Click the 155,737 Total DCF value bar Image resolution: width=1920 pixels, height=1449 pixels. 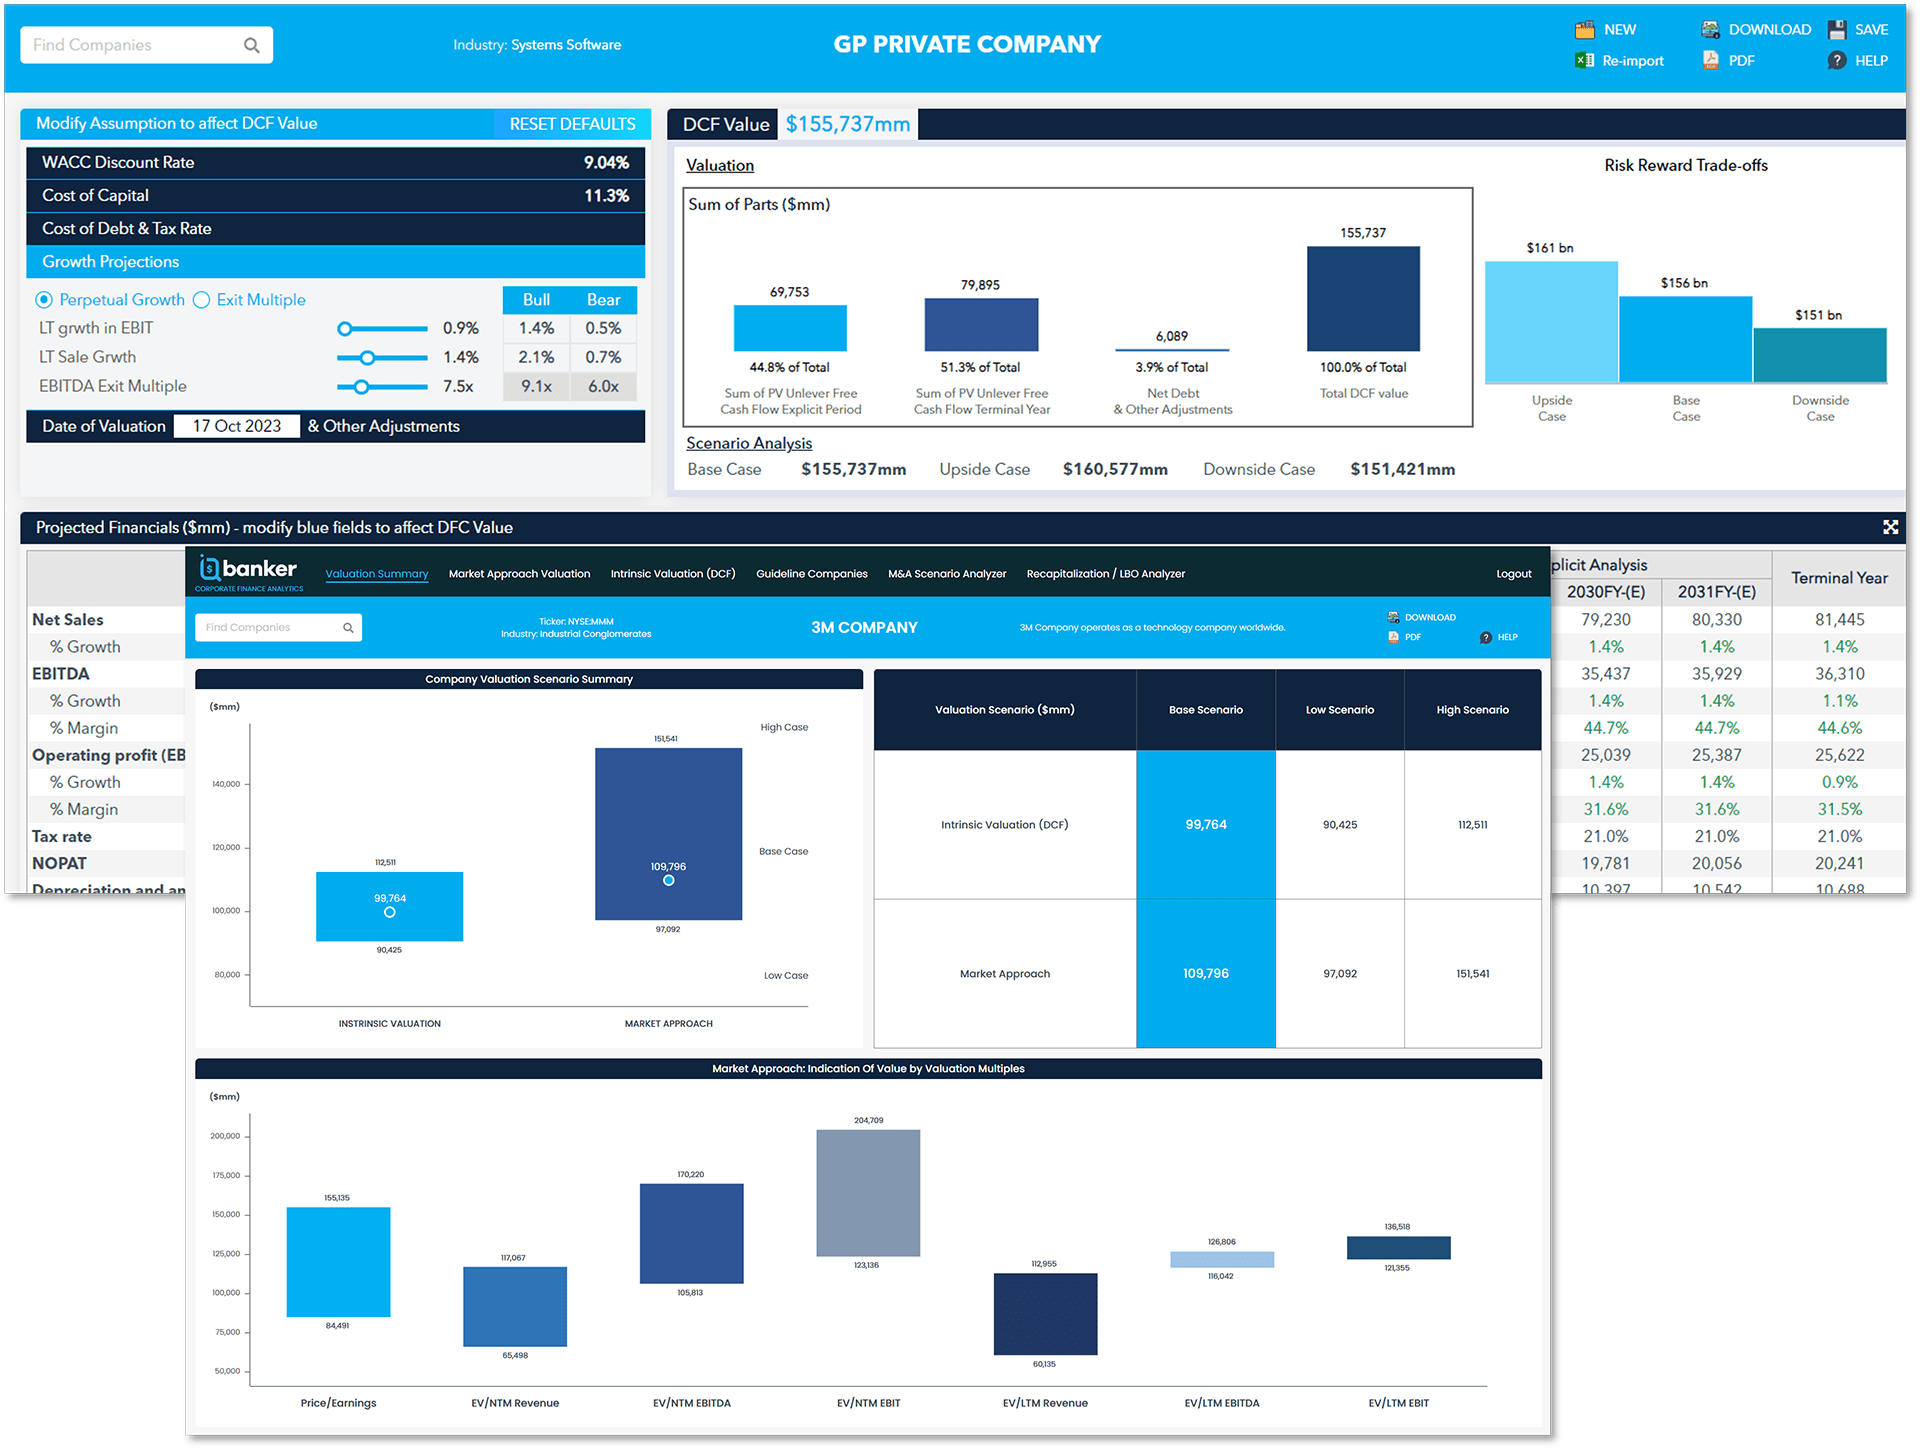click(x=1363, y=299)
